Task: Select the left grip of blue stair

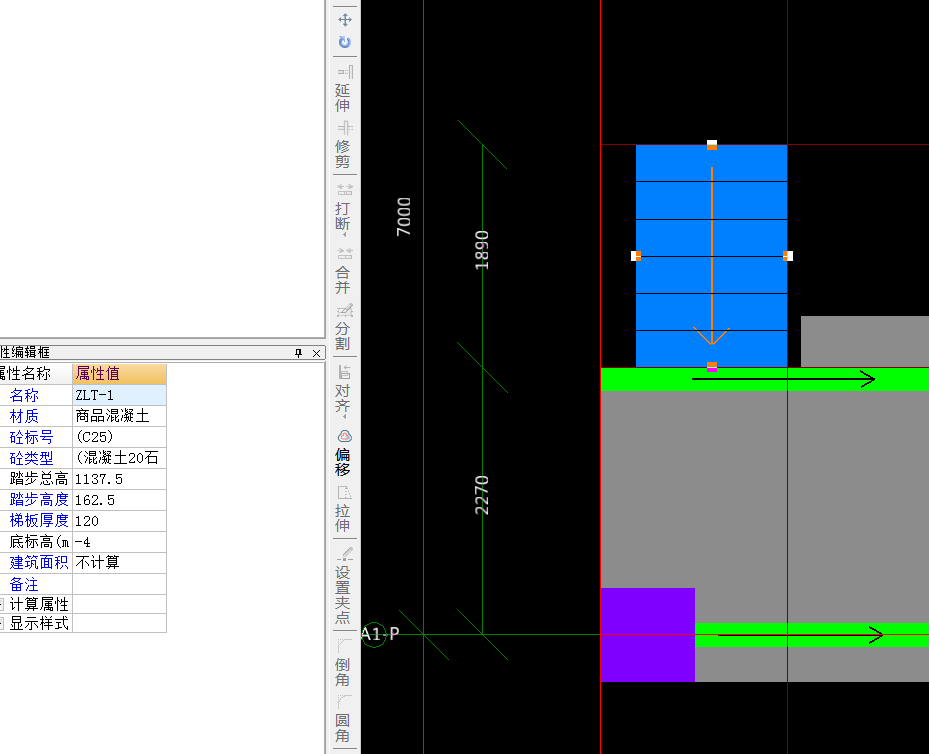Action: point(636,256)
